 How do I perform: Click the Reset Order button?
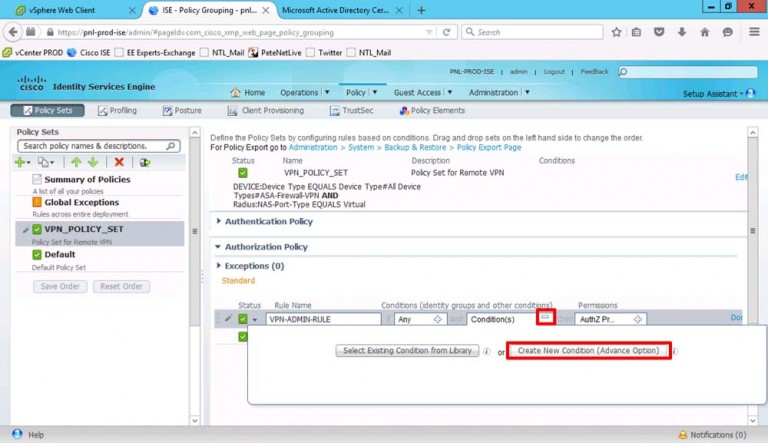[121, 286]
